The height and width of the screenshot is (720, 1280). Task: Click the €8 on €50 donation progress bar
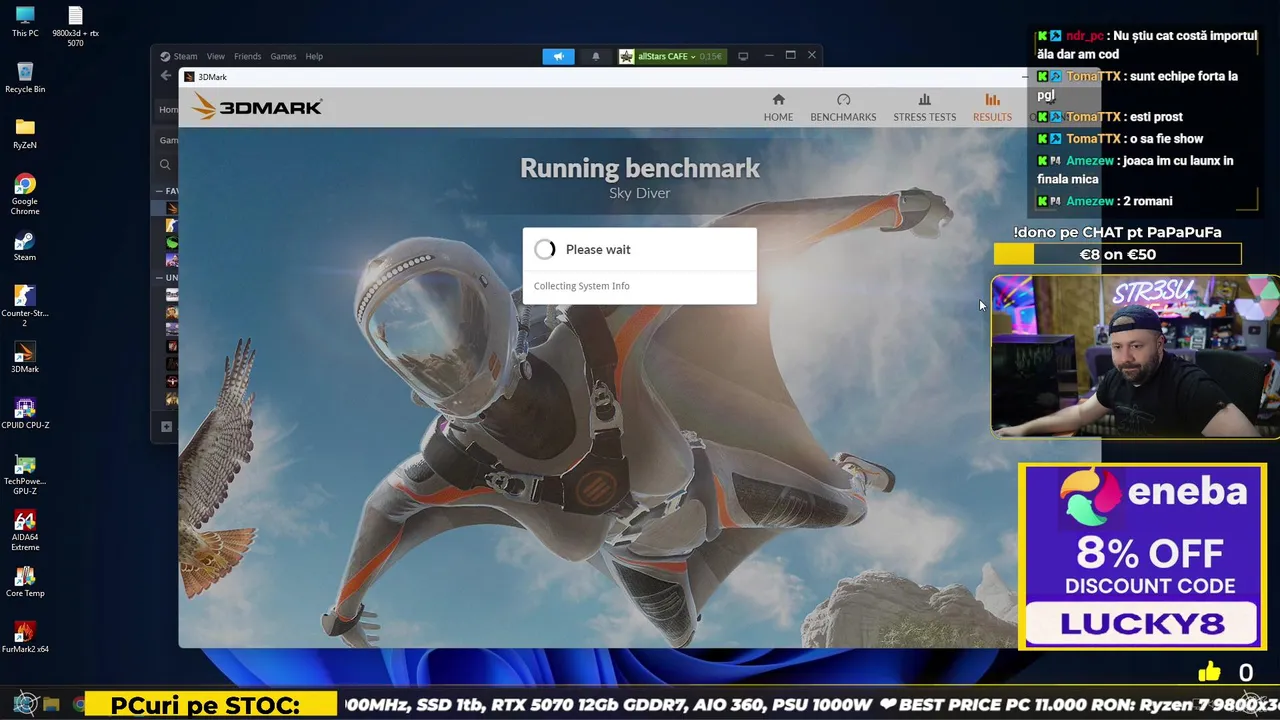1117,254
